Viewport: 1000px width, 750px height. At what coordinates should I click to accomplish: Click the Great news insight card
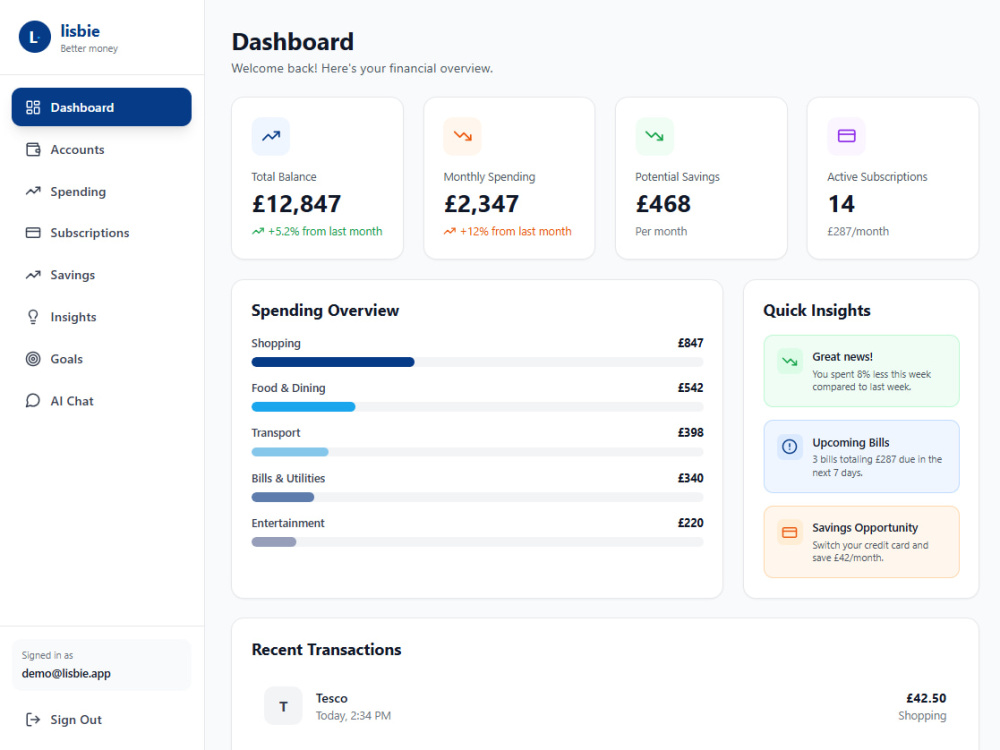[x=861, y=371]
